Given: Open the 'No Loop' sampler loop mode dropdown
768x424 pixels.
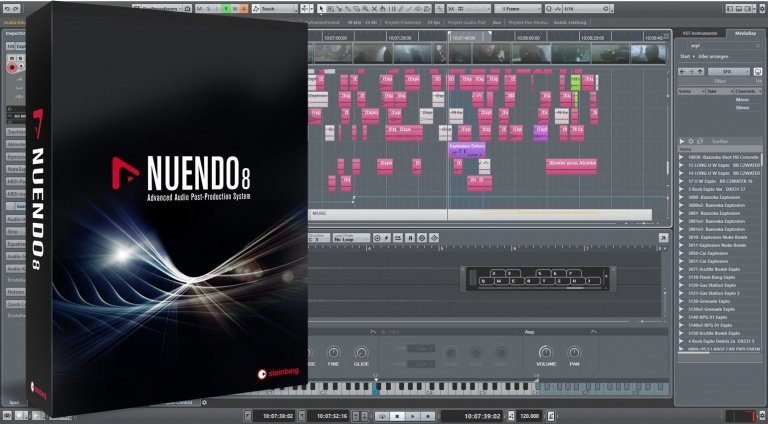Looking at the screenshot, I should pos(351,238).
